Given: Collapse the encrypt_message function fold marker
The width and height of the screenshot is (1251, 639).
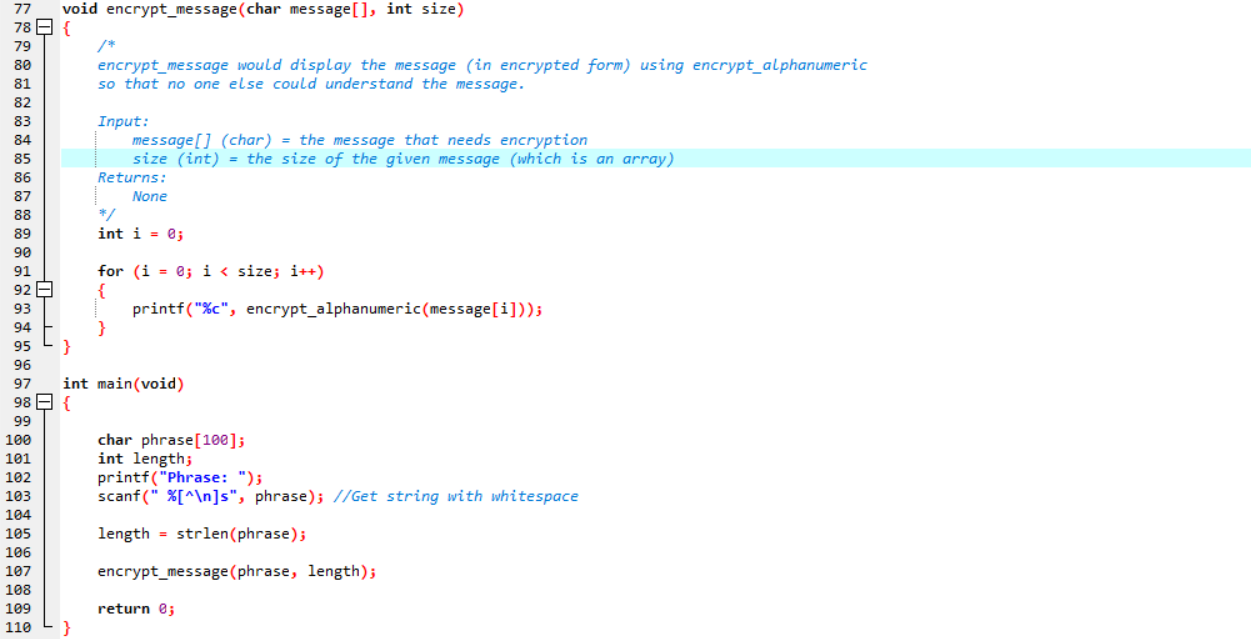Looking at the screenshot, I should click(x=43, y=27).
